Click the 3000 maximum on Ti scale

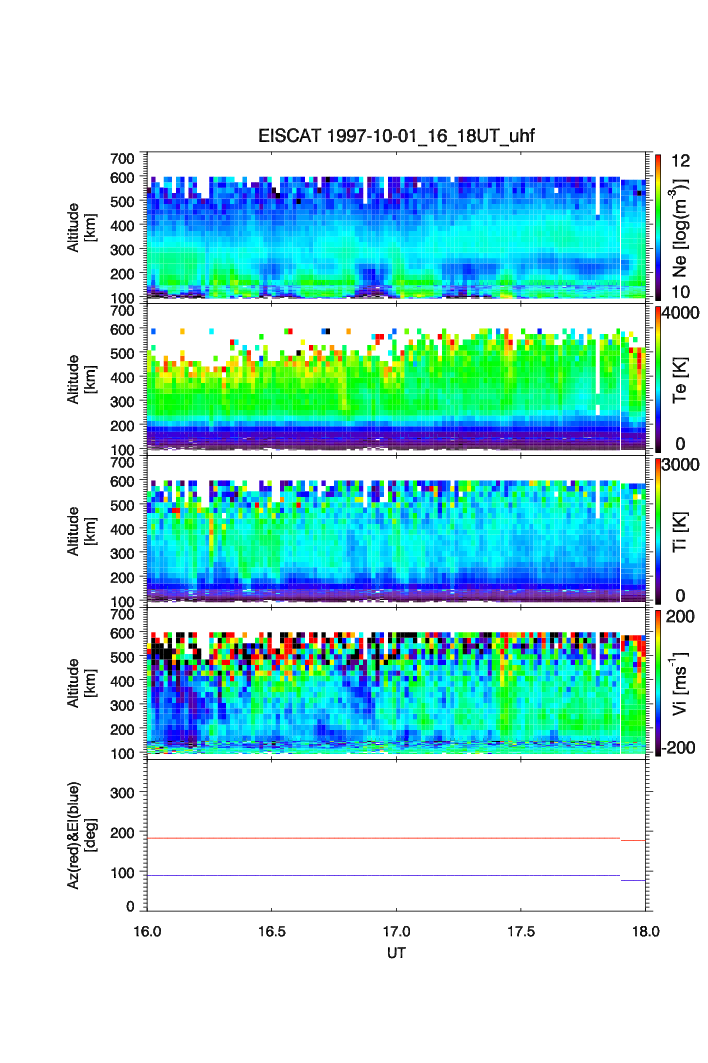point(680,464)
